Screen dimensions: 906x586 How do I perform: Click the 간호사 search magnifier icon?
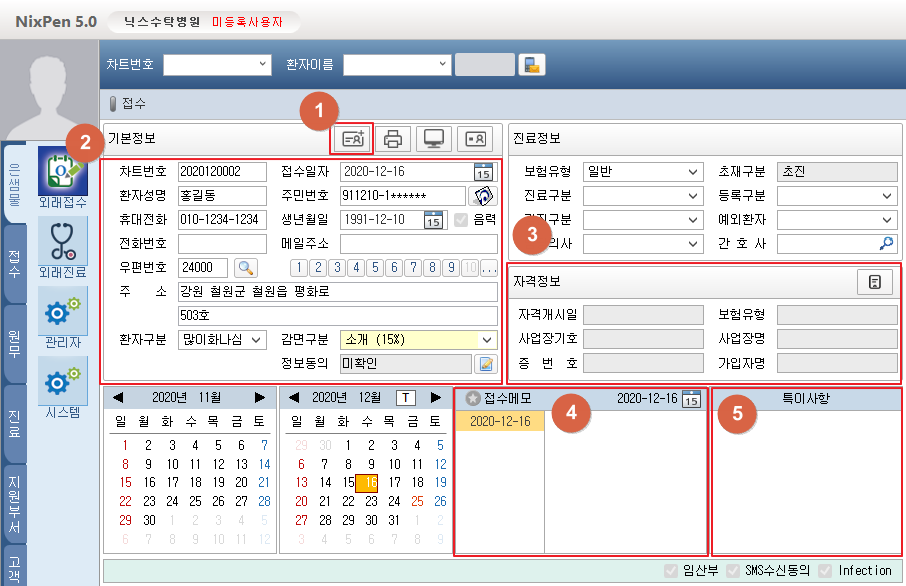(x=886, y=243)
